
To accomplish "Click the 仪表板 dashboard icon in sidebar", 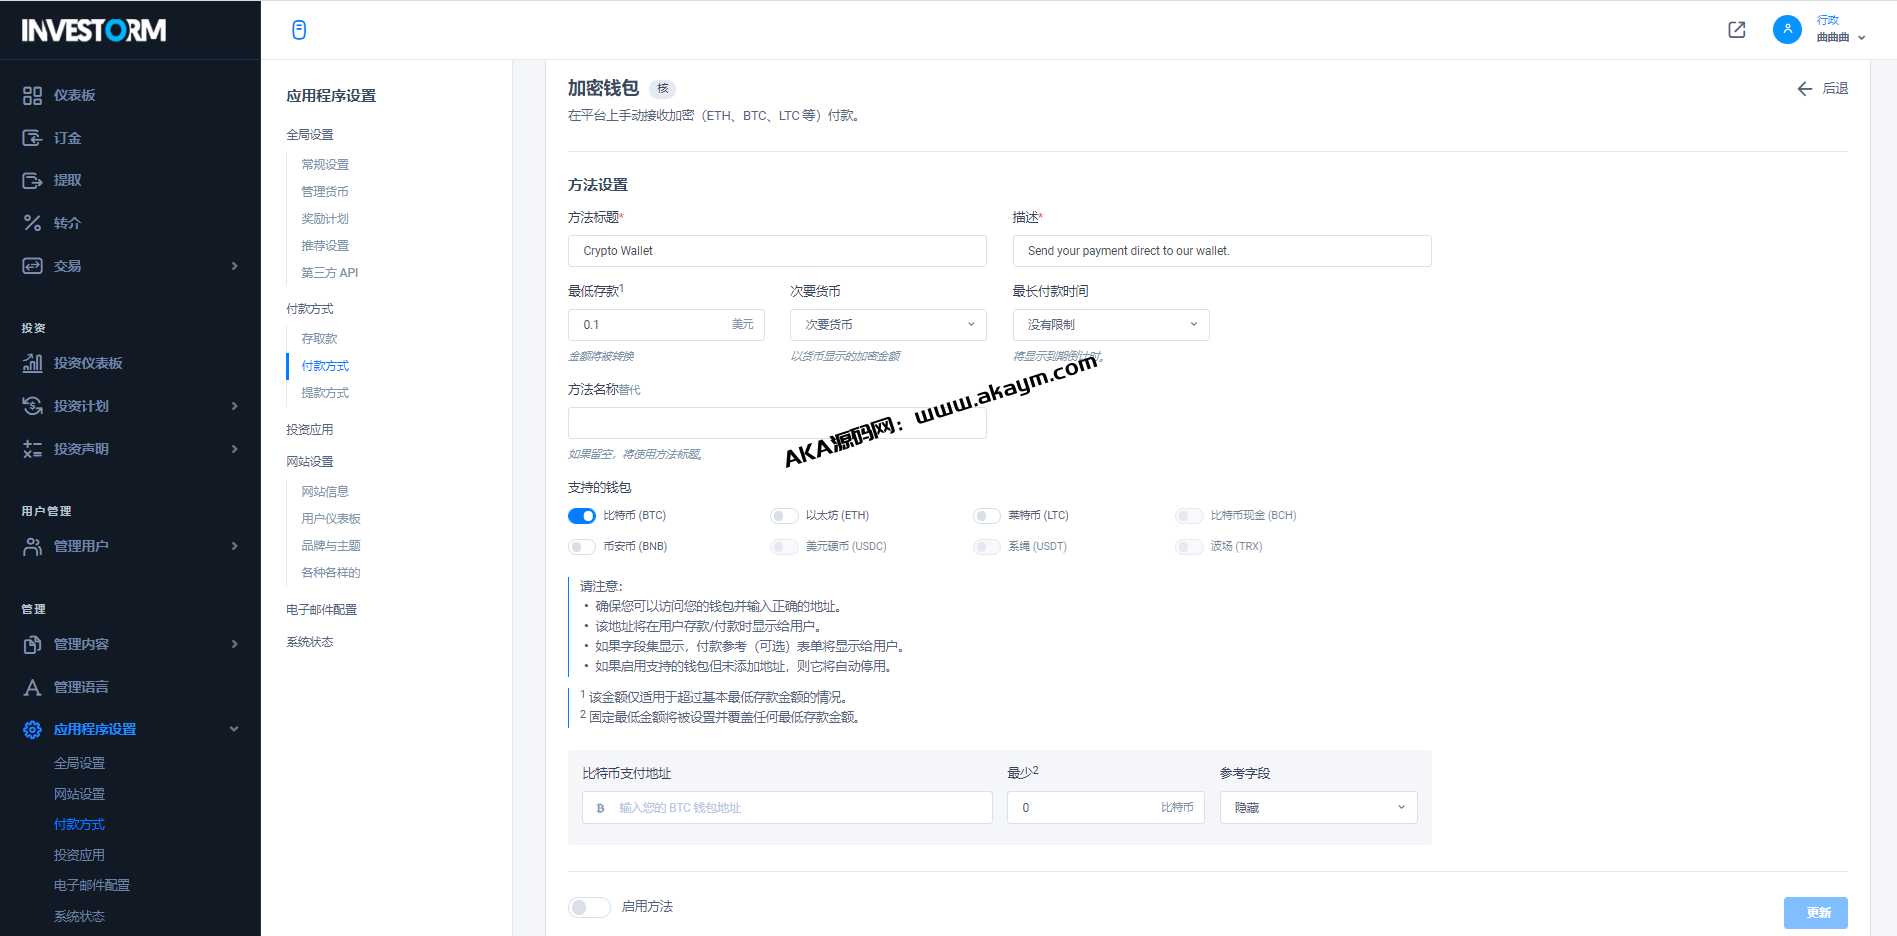I will [32, 96].
